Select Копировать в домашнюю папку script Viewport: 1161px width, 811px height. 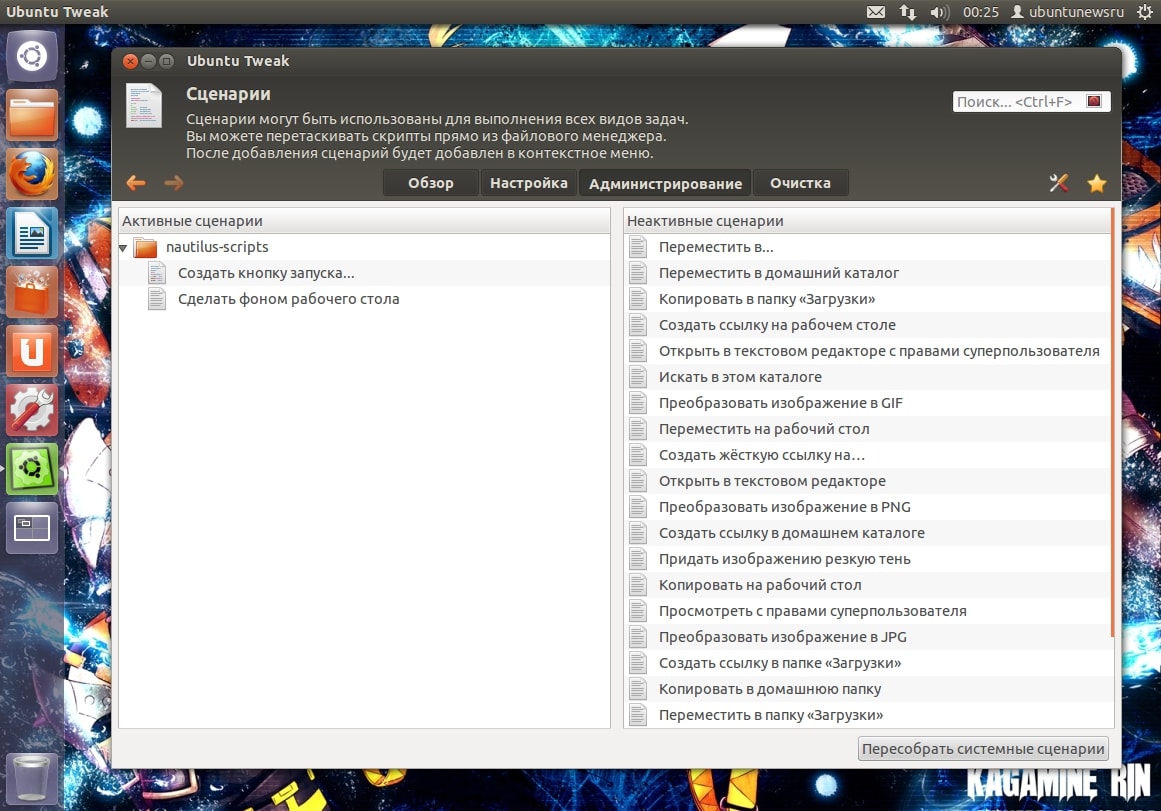pyautogui.click(x=867, y=689)
